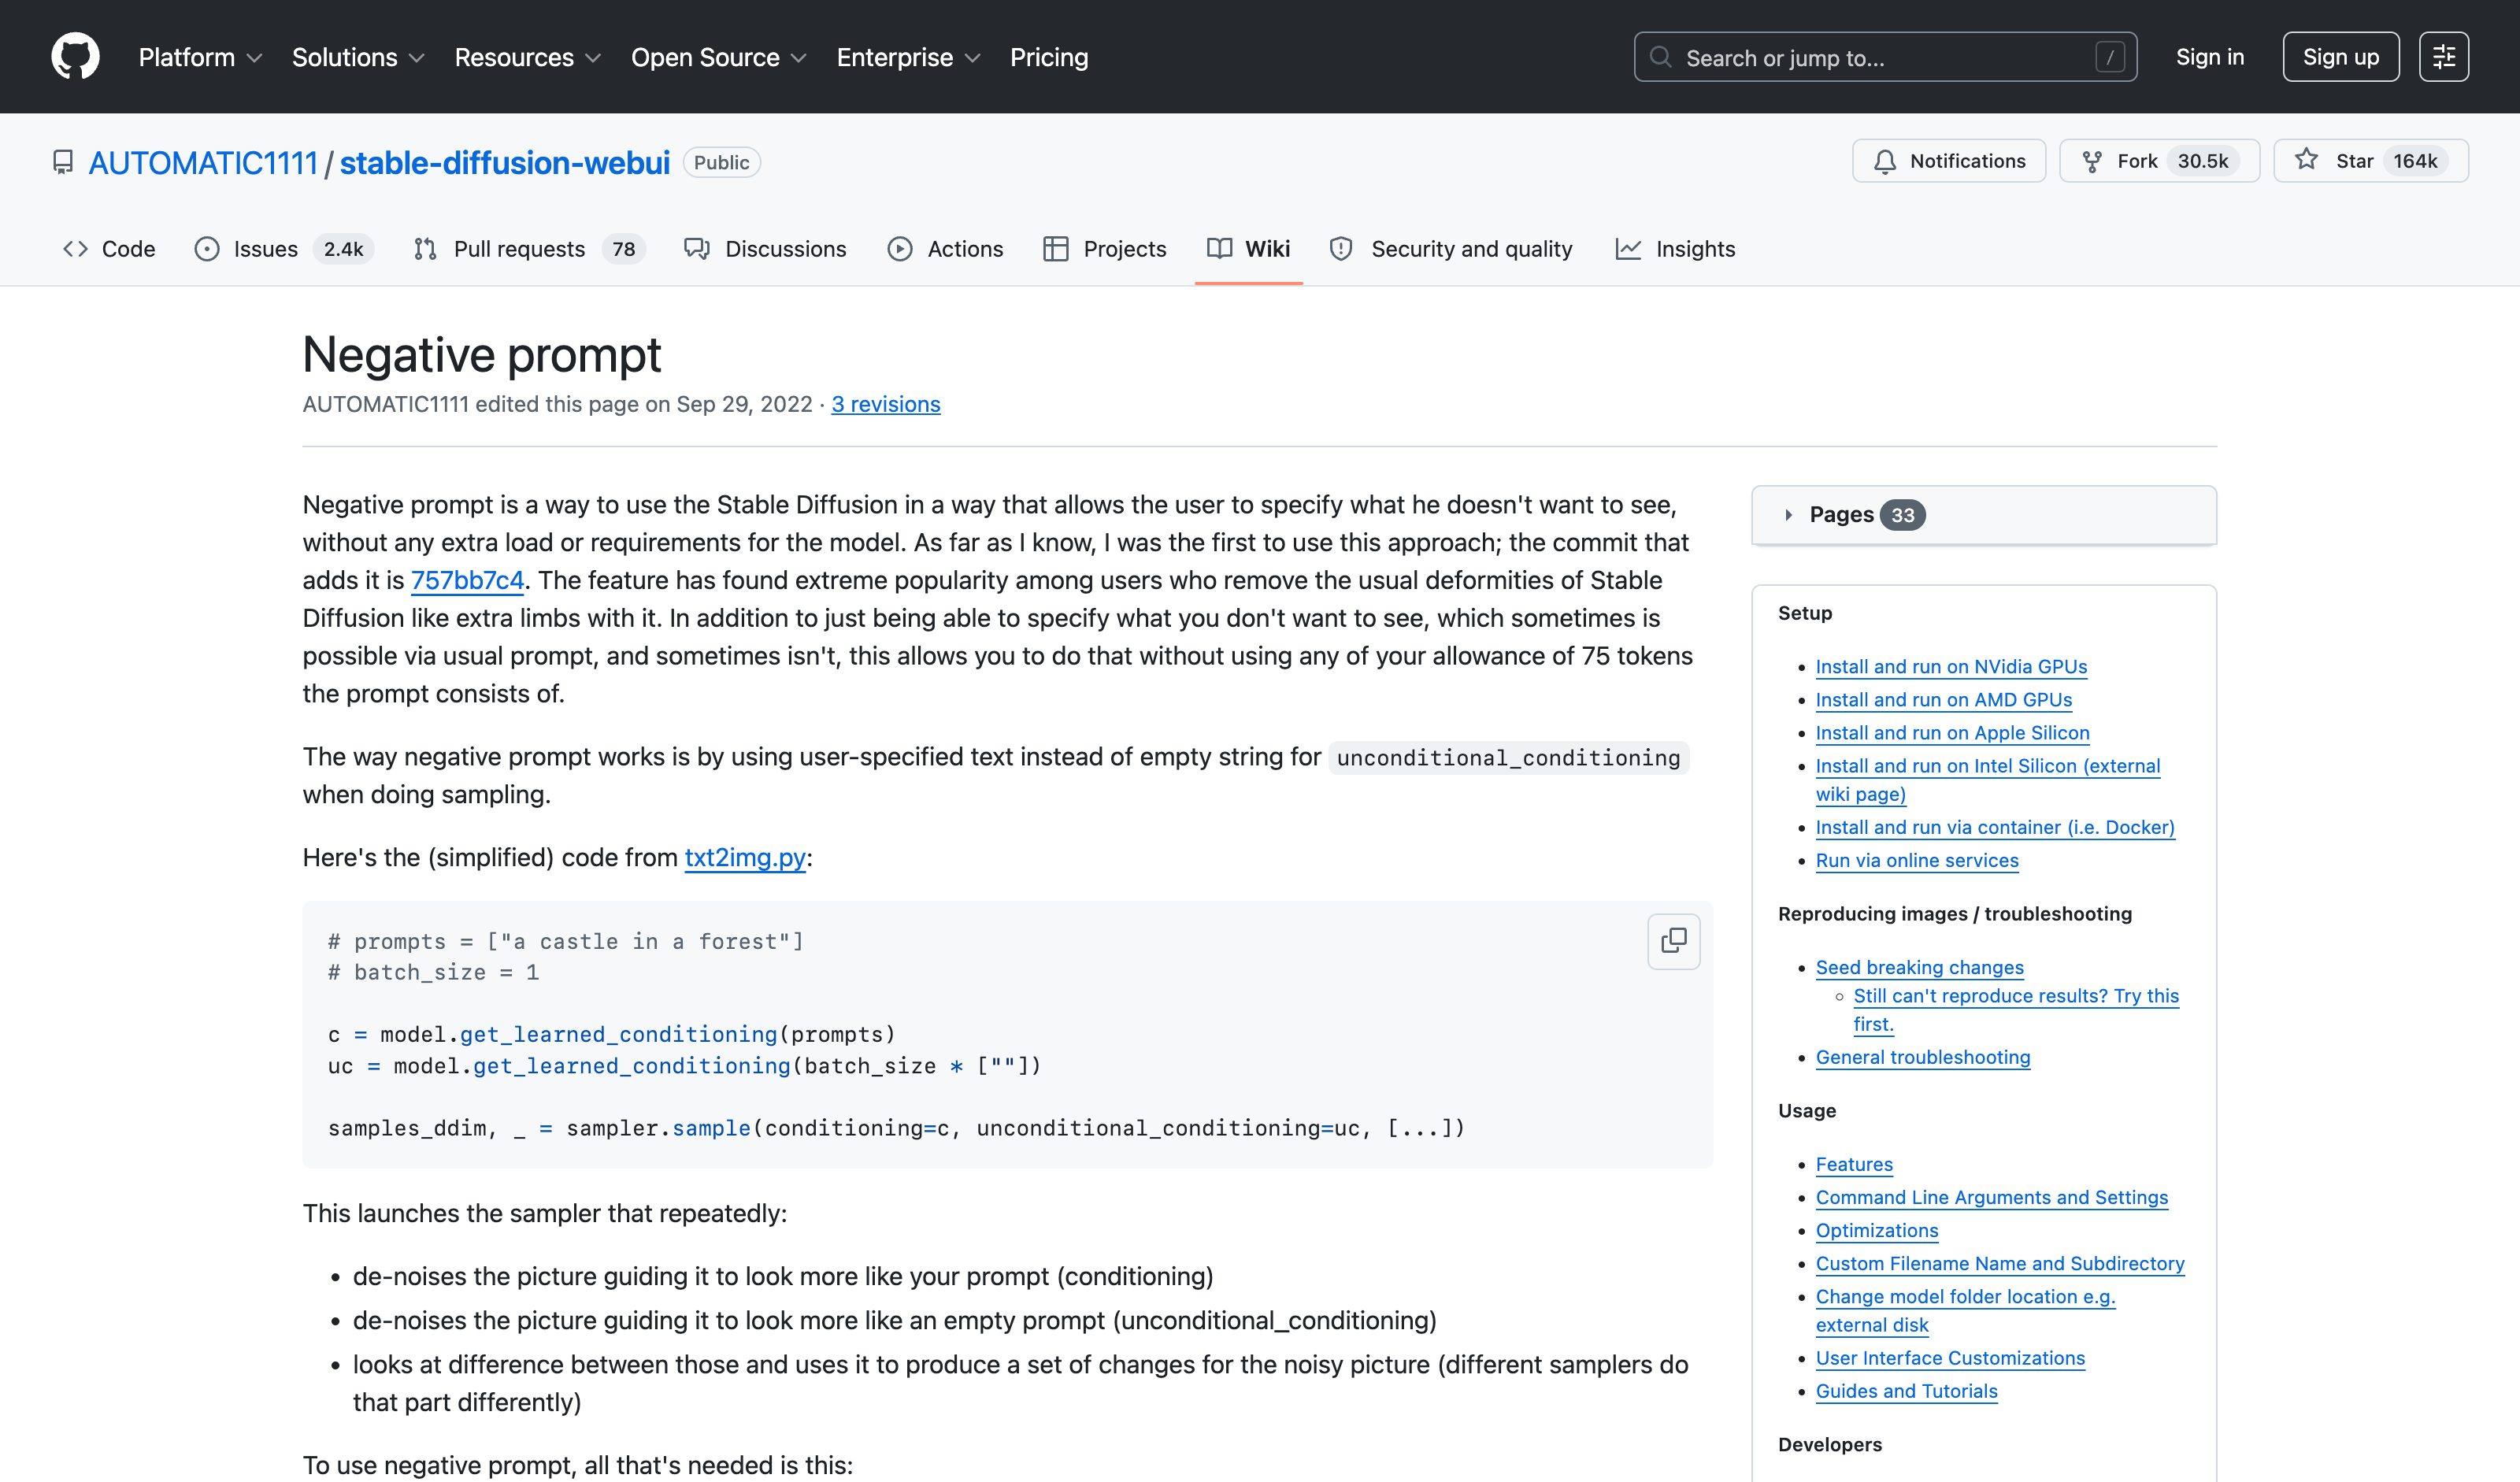Open the Discussions tab
This screenshot has width=2520, height=1482.
point(765,249)
